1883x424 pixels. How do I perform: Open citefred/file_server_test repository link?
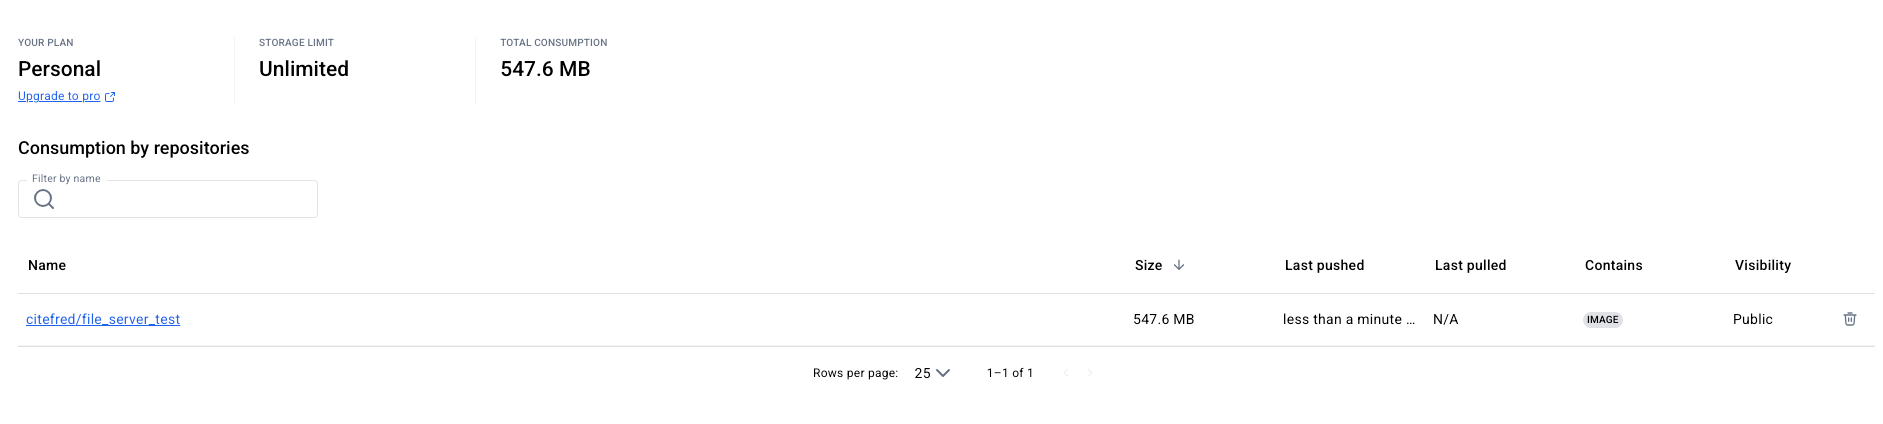[x=103, y=319]
